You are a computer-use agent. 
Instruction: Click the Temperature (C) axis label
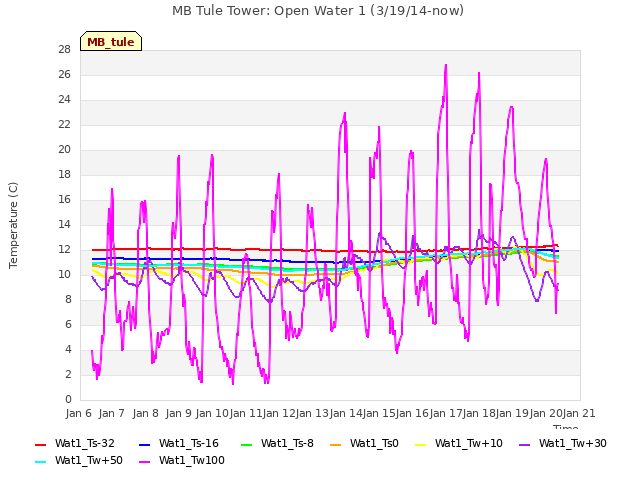13,225
